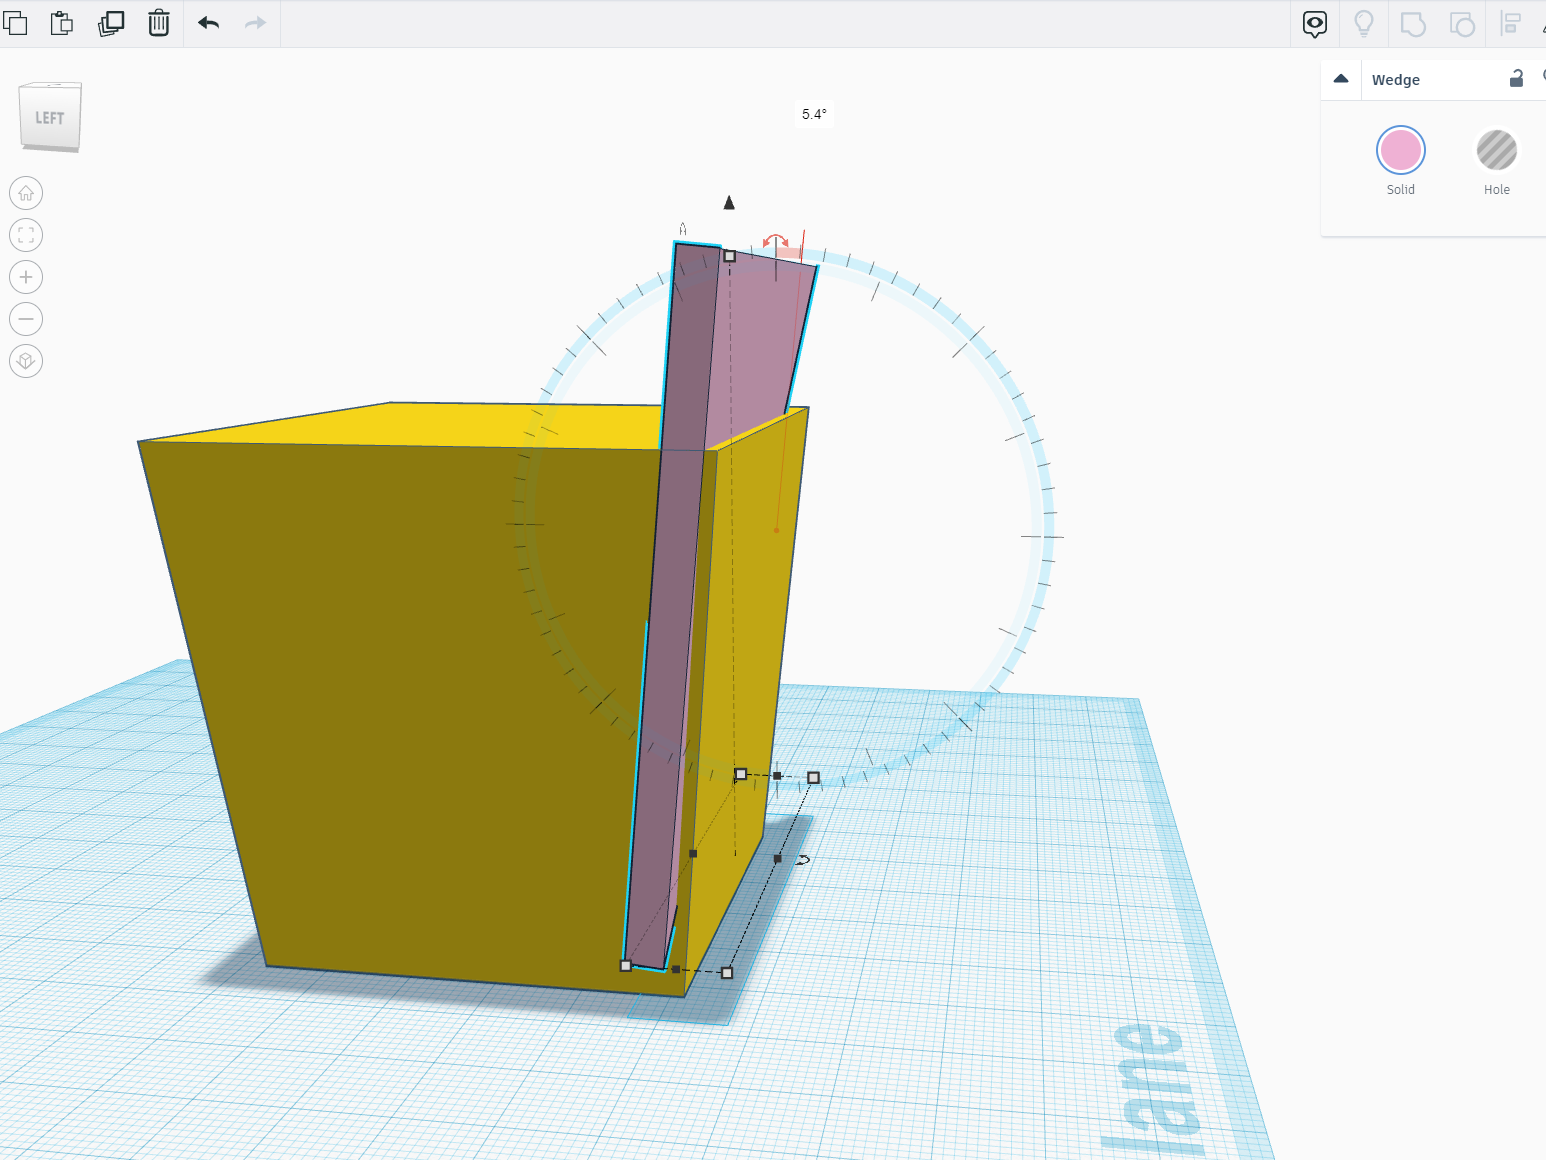This screenshot has height=1160, width=1546.
Task: Click the 5.4° rotation angle field
Action: pos(814,114)
